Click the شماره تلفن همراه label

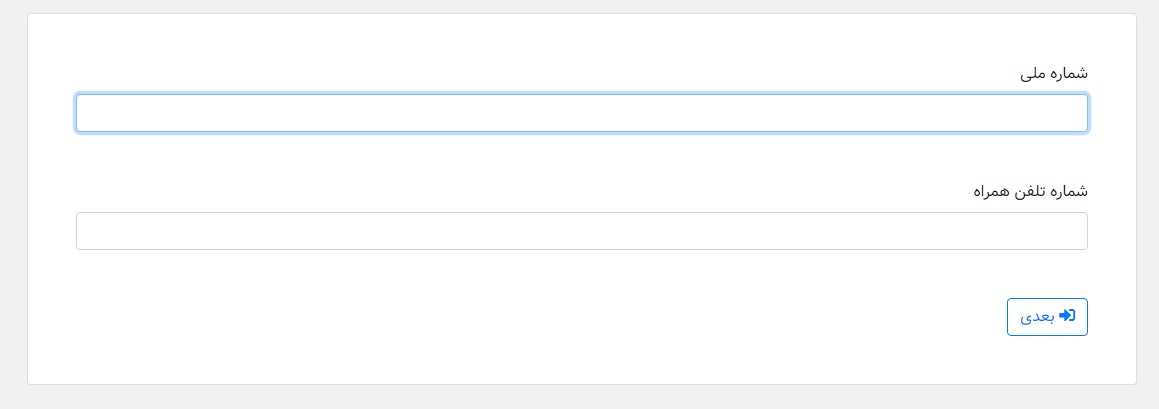point(1030,192)
